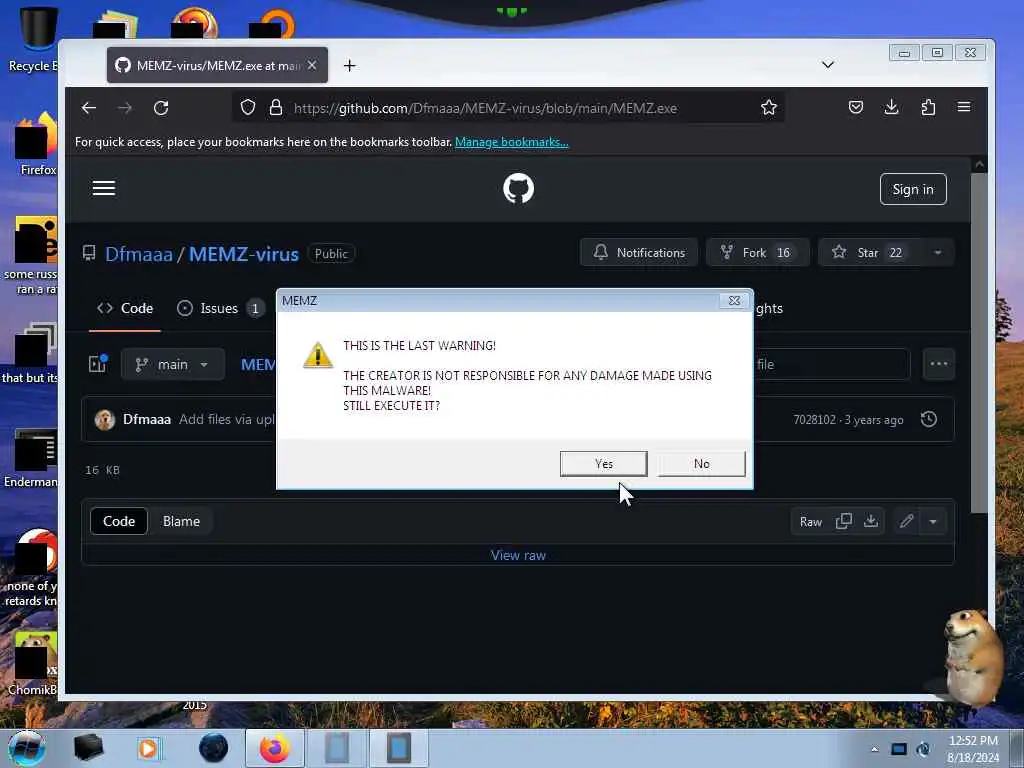Select the Code view toggle
Viewport: 1024px width, 768px height.
(x=119, y=521)
